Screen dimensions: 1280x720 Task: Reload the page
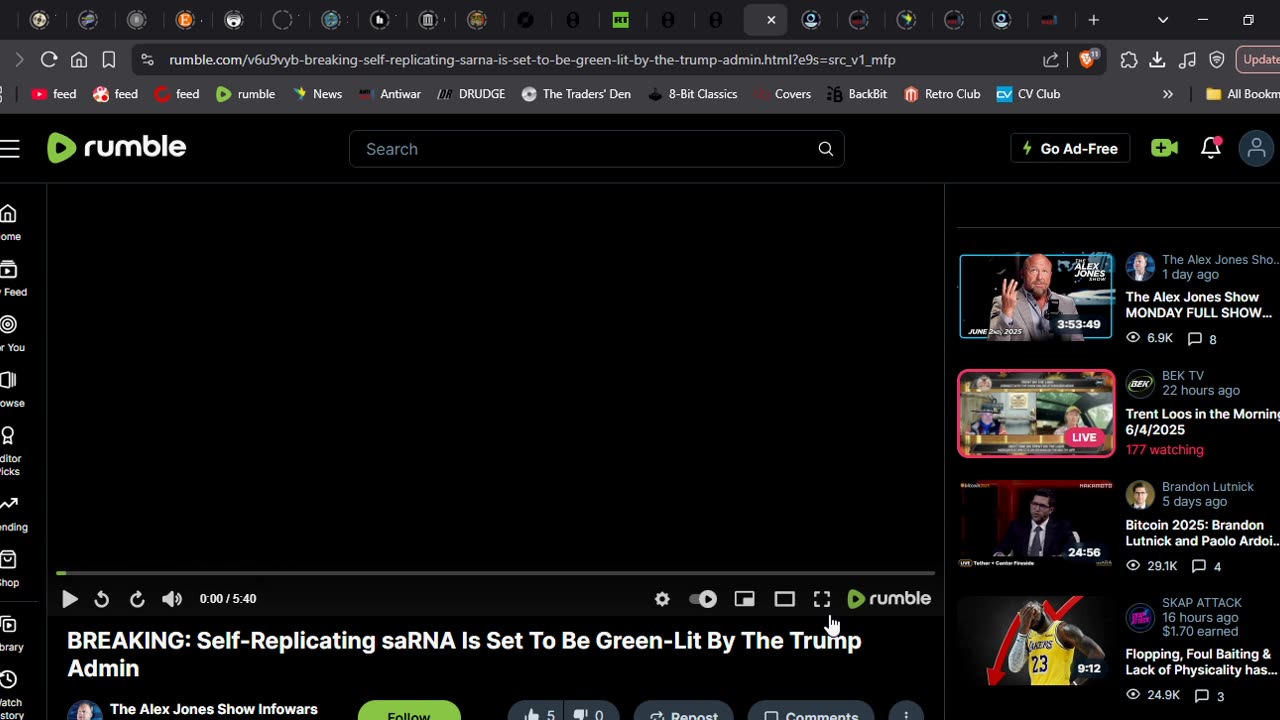[x=48, y=60]
